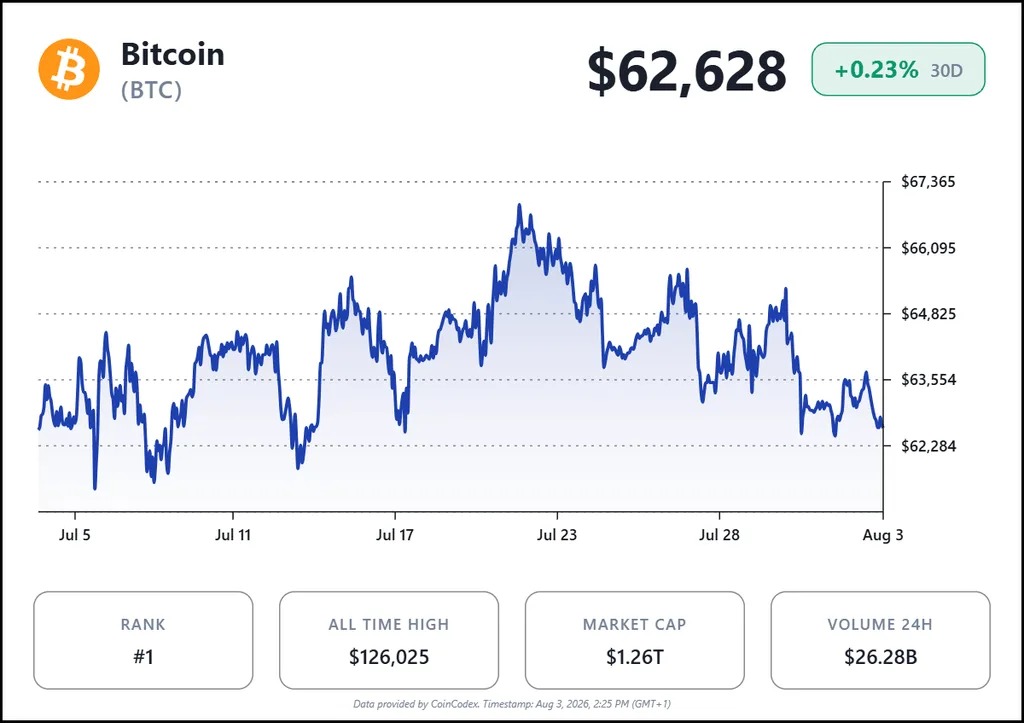The width and height of the screenshot is (1024, 723).
Task: Click the Aug 3 date axis marker
Action: point(883,535)
